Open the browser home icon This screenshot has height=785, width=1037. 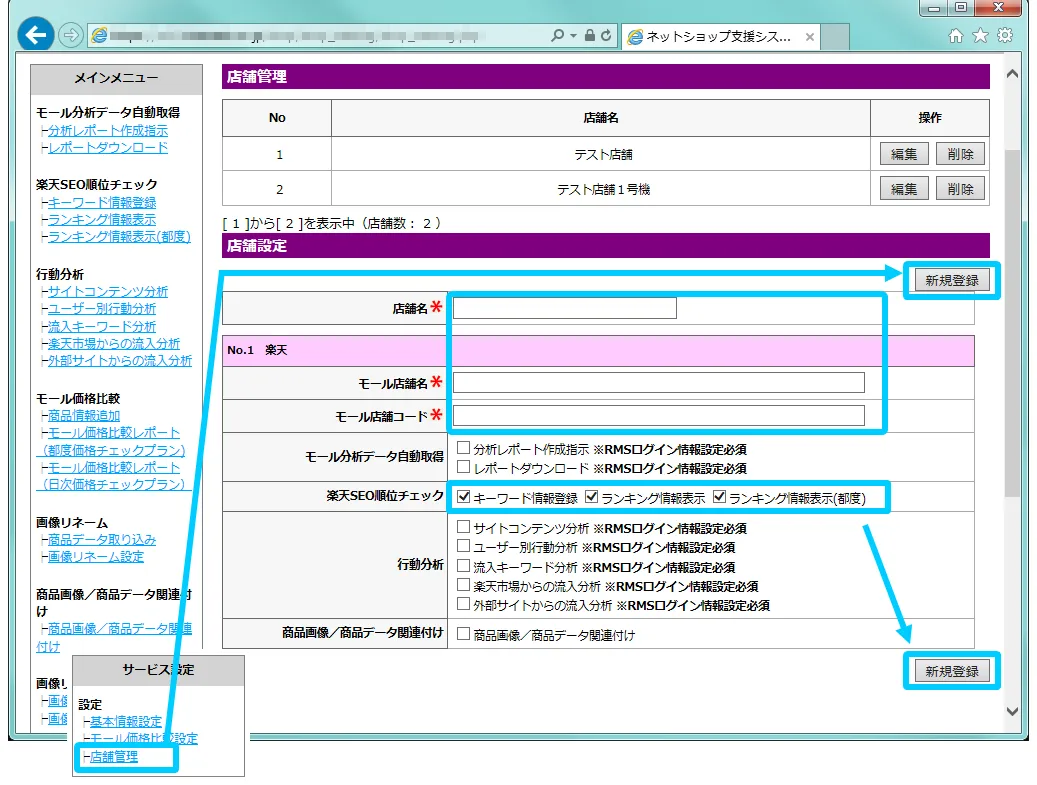point(956,36)
